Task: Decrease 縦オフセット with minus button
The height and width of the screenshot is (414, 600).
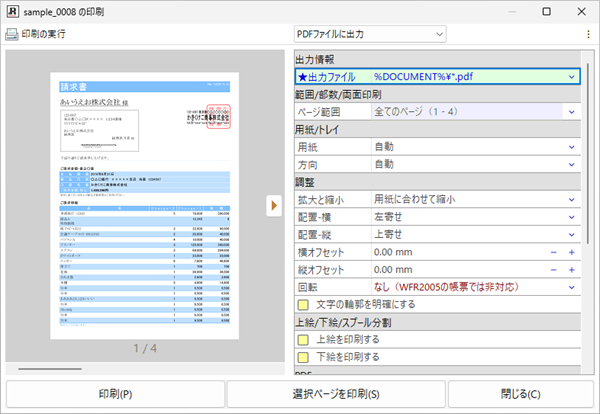Action: (553, 270)
